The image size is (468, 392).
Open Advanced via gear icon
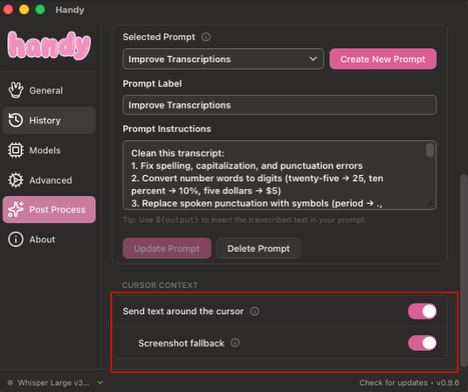(16, 180)
